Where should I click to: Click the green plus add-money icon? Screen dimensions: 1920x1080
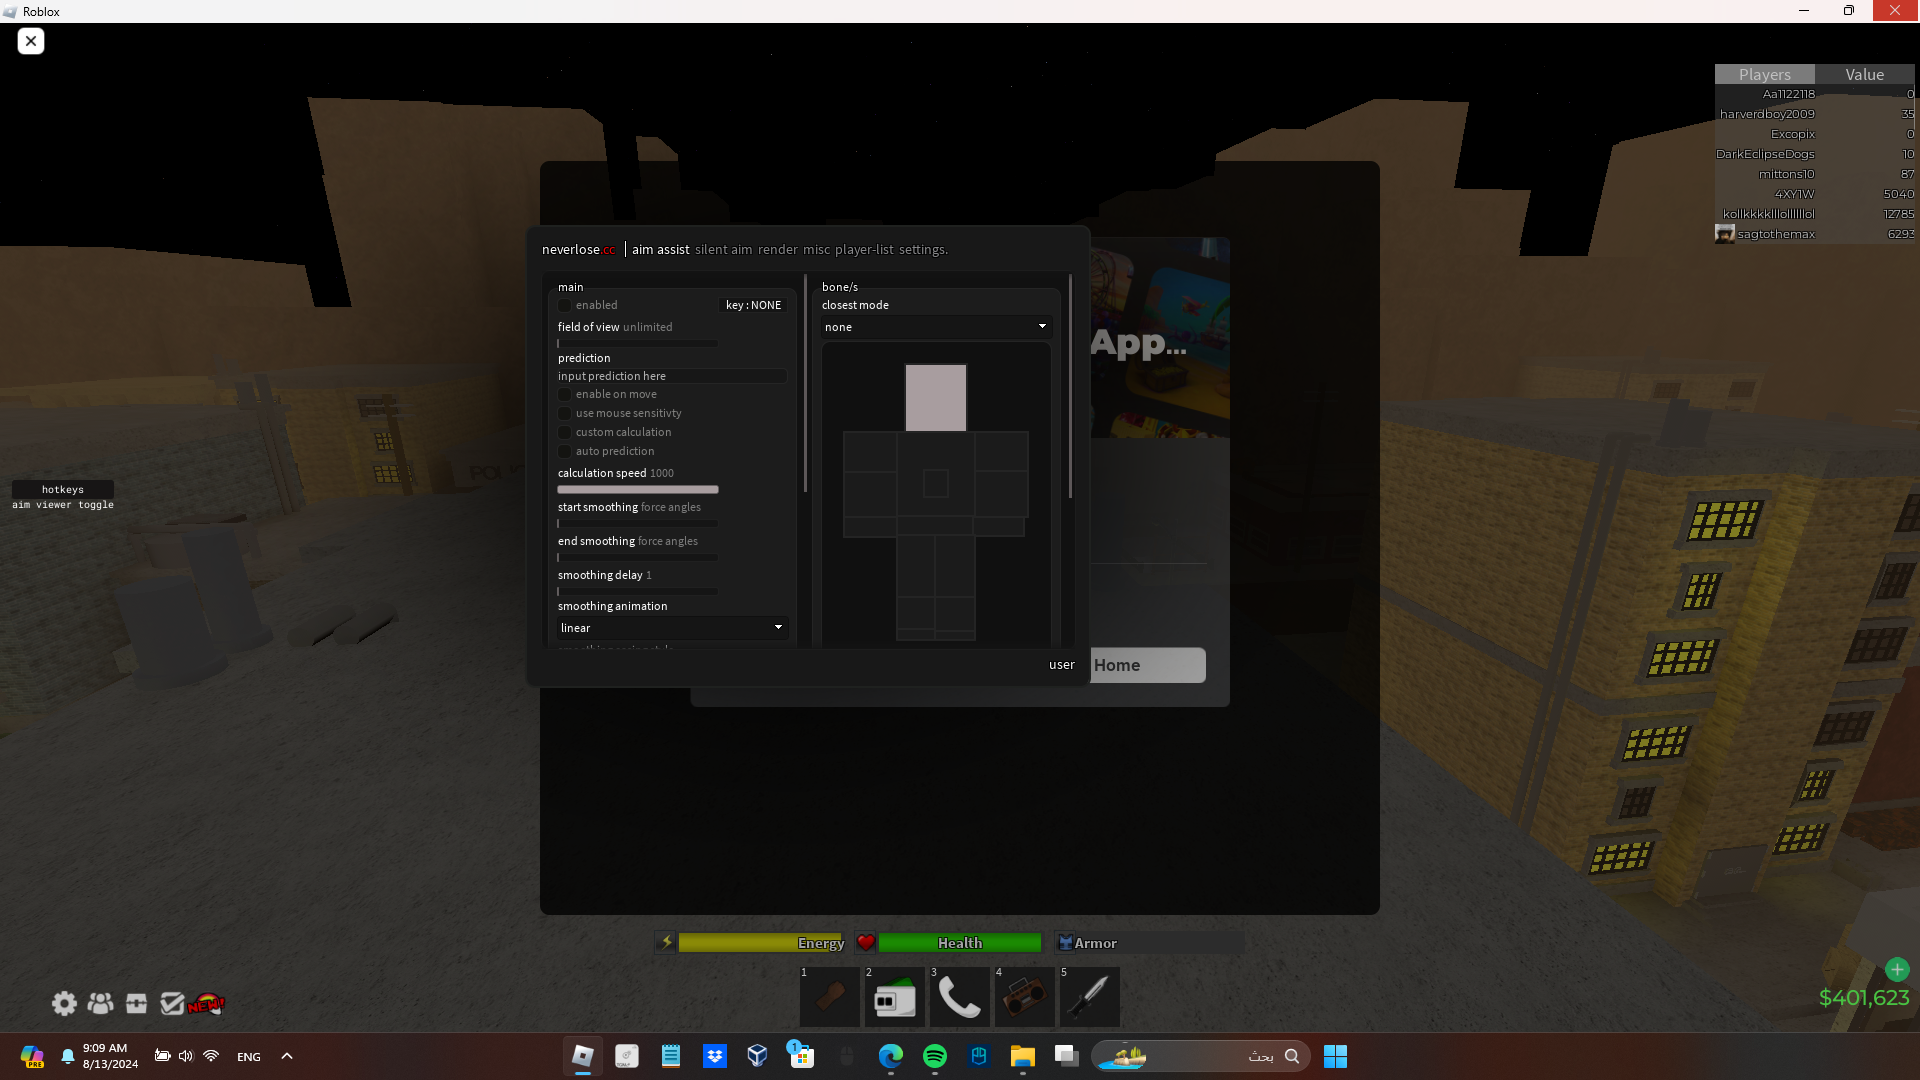coord(1896,969)
